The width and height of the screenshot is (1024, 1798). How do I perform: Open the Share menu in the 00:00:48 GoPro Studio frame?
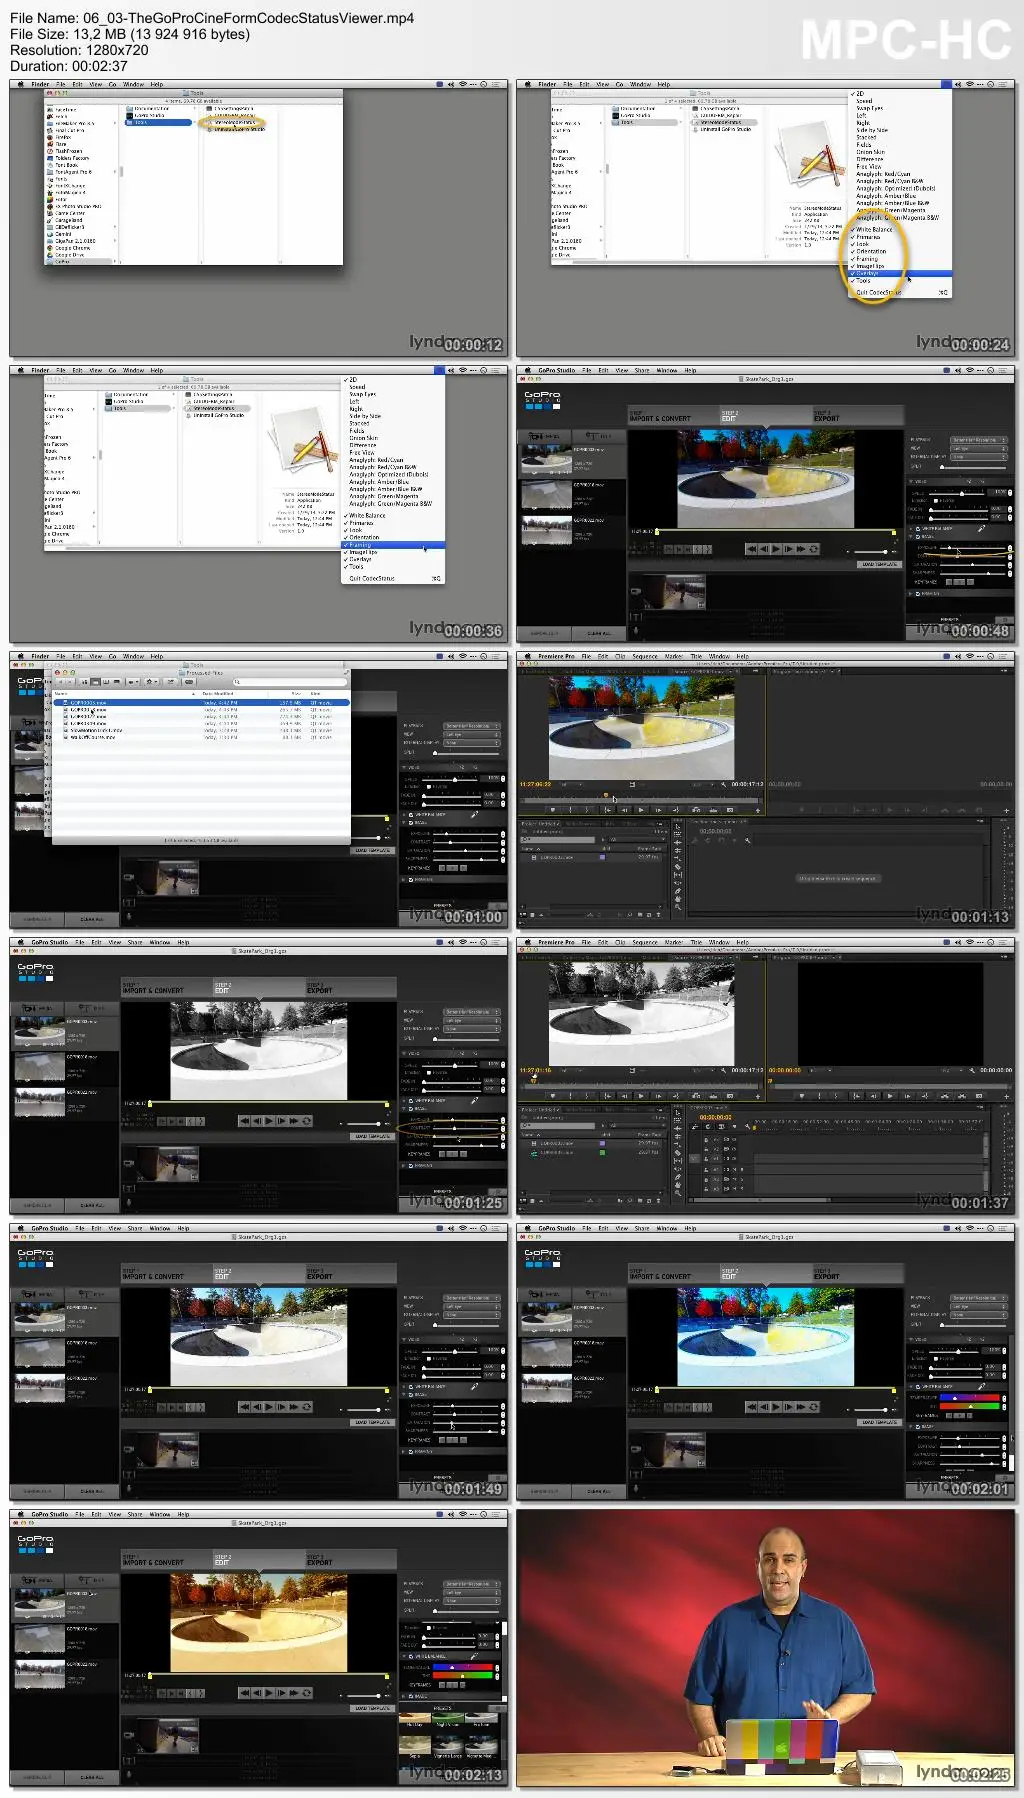pyautogui.click(x=642, y=370)
